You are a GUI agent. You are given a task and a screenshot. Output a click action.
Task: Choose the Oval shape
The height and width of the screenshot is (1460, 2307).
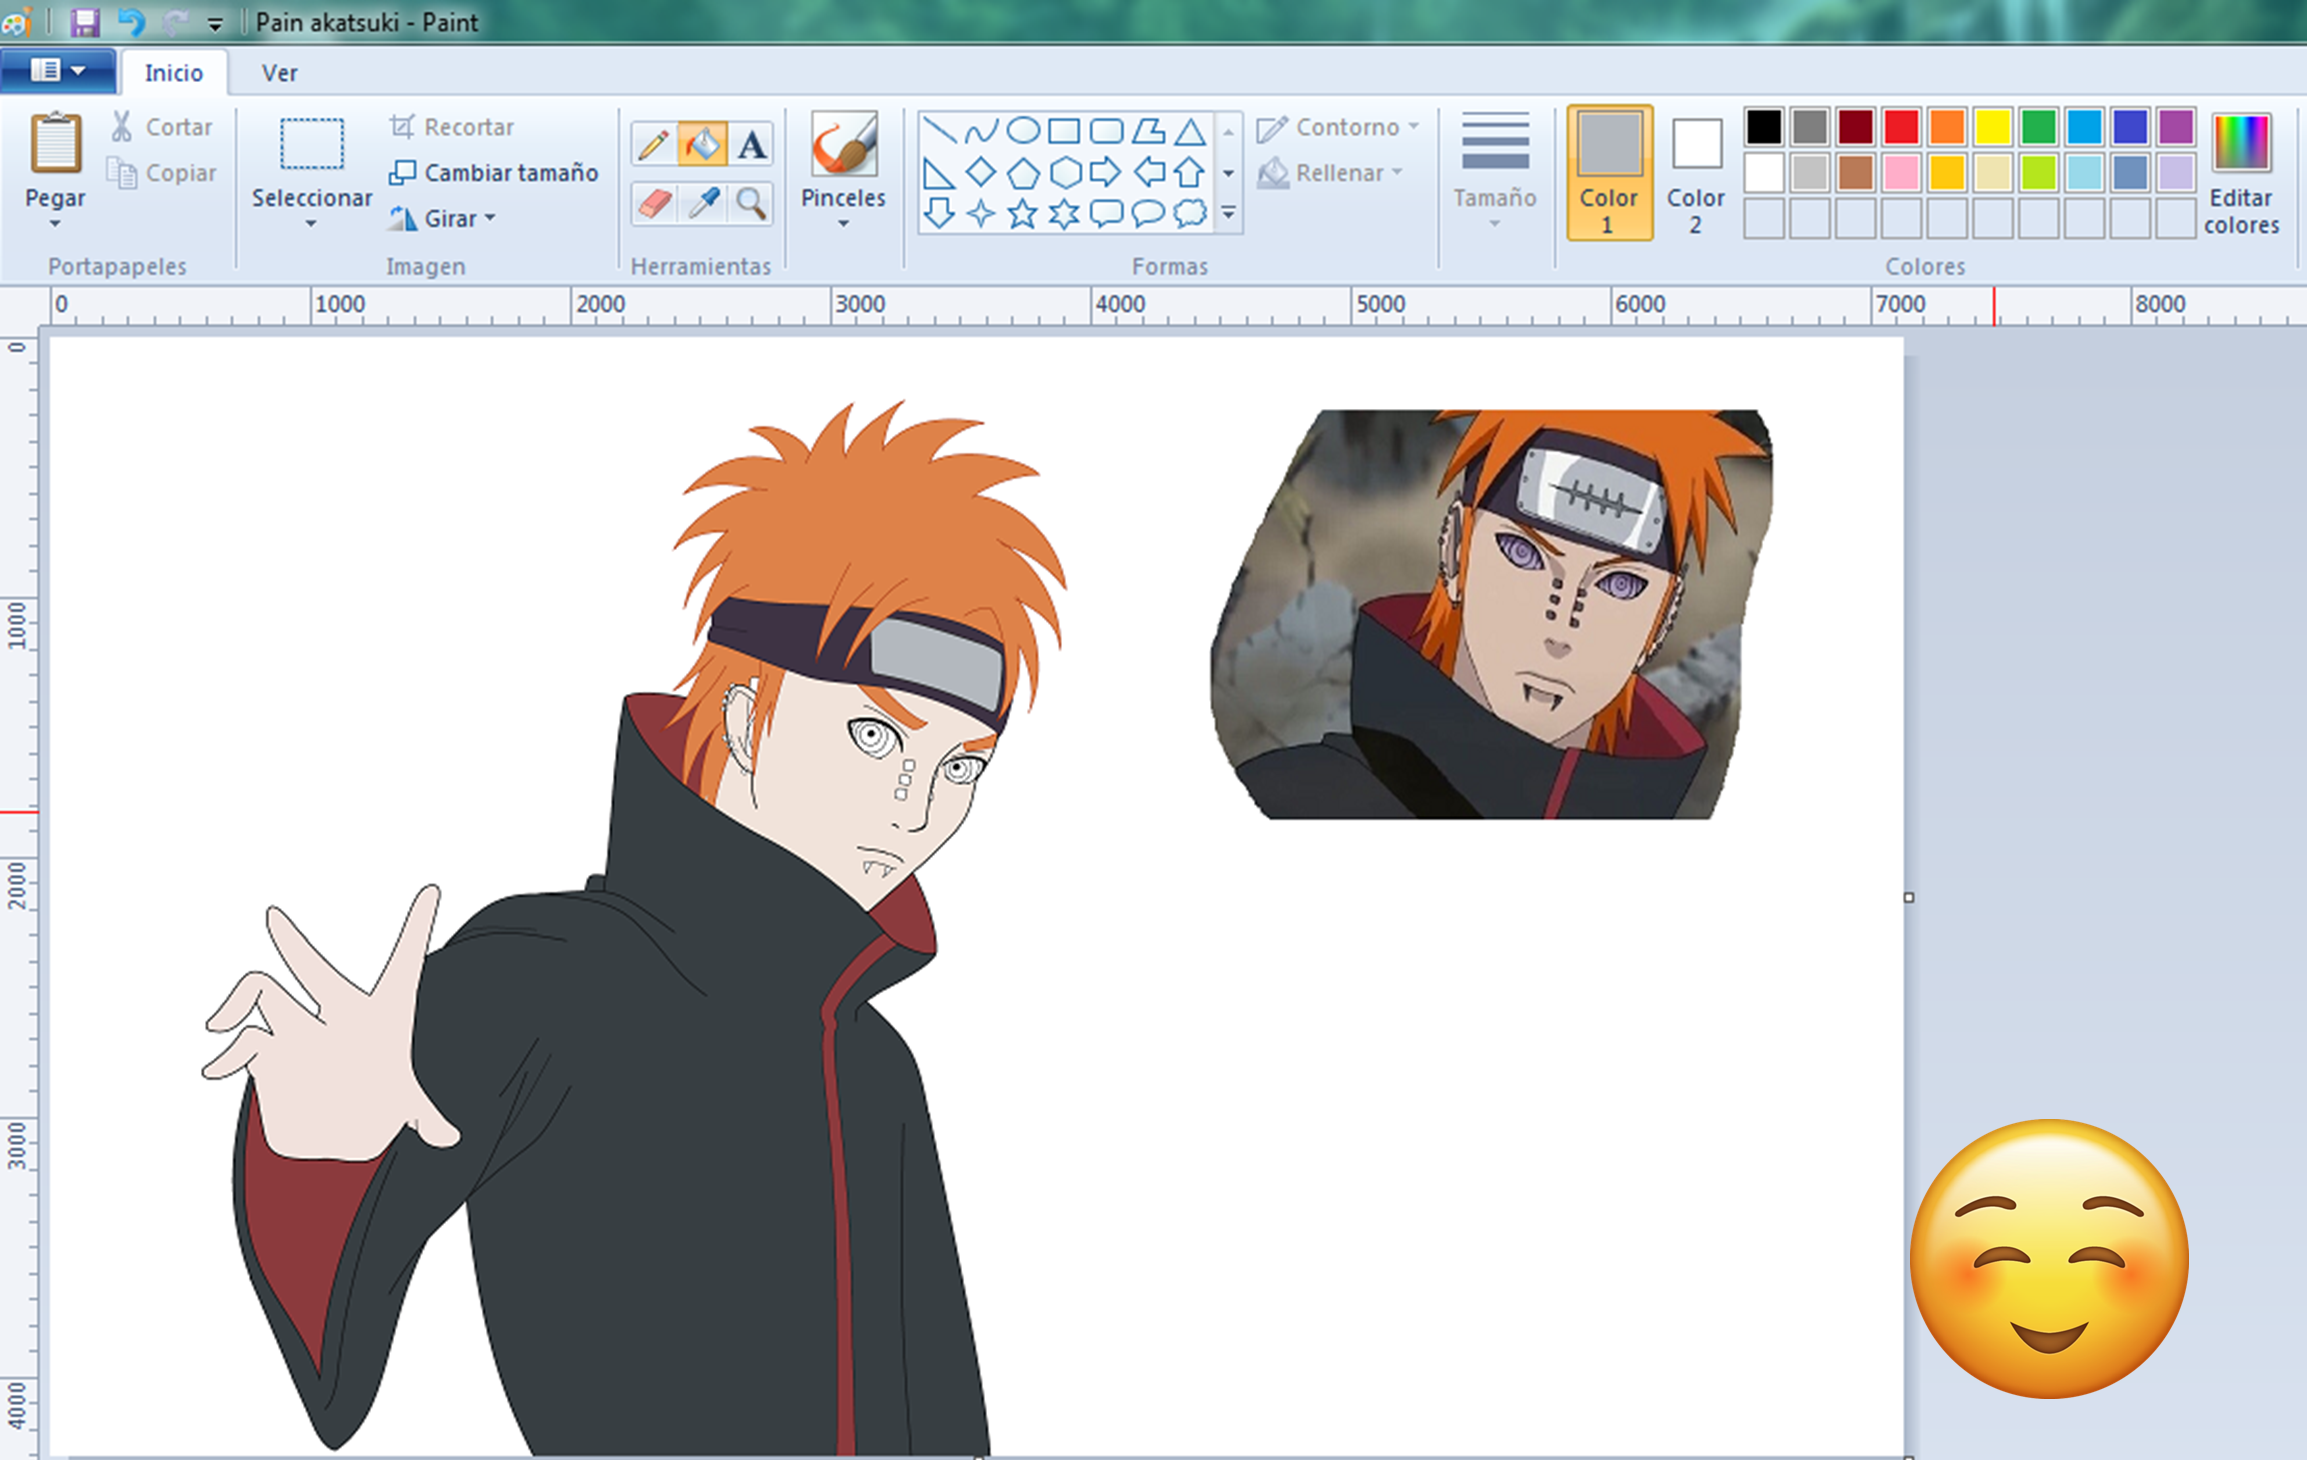coord(1022,130)
